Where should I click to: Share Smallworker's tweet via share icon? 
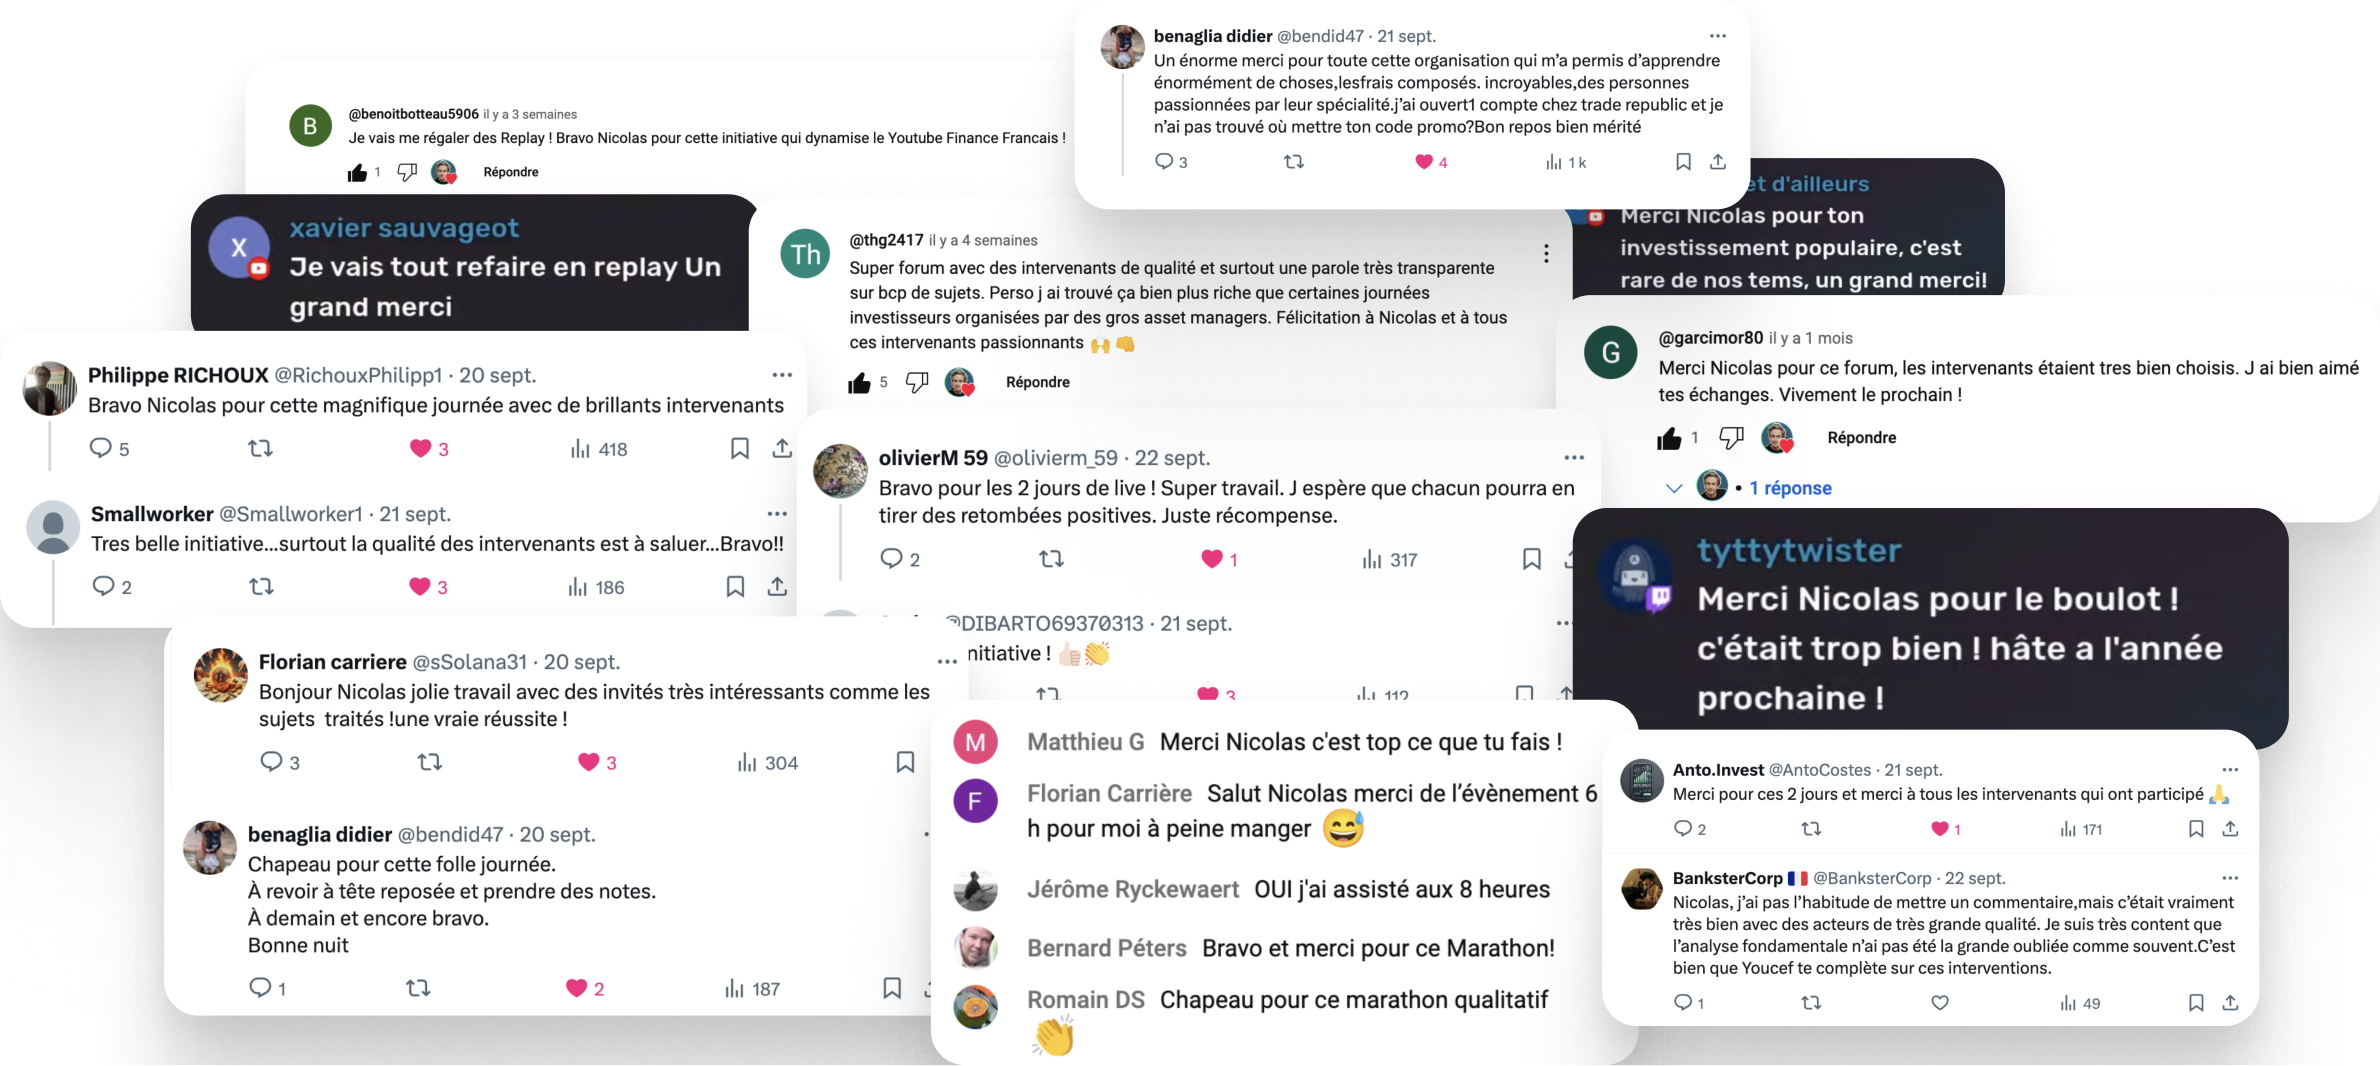pos(777,587)
